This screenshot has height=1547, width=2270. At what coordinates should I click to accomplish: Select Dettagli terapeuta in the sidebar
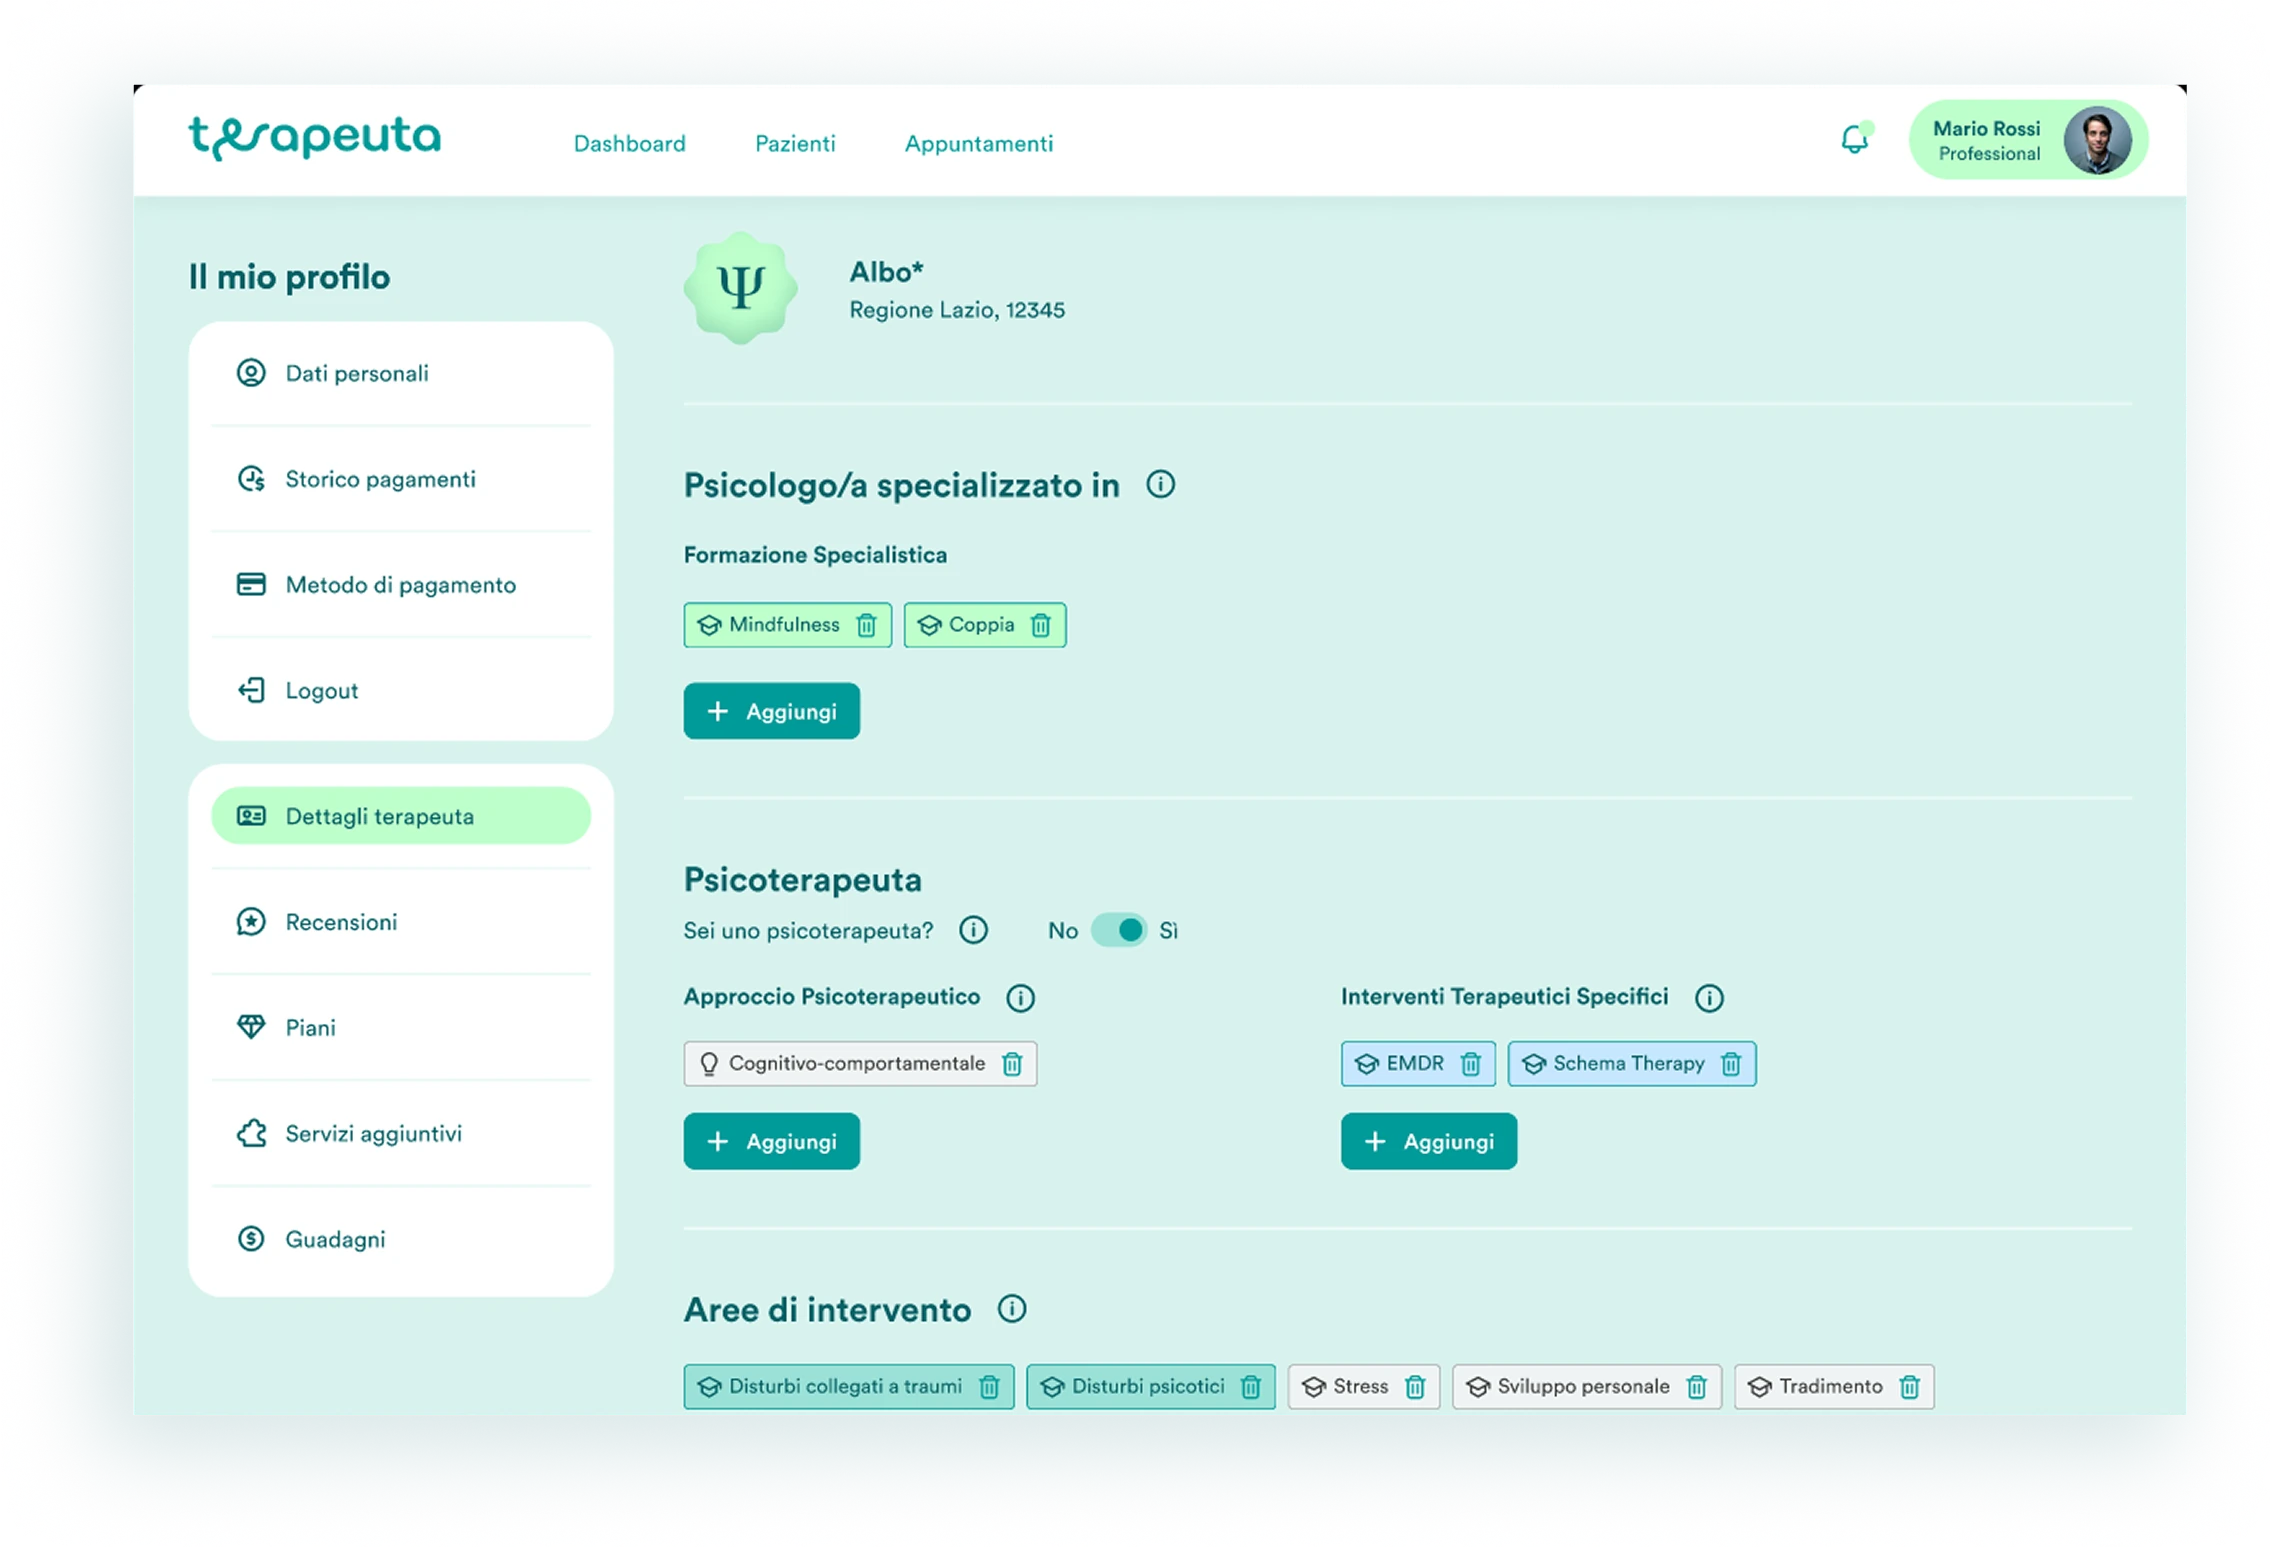coord(401,816)
